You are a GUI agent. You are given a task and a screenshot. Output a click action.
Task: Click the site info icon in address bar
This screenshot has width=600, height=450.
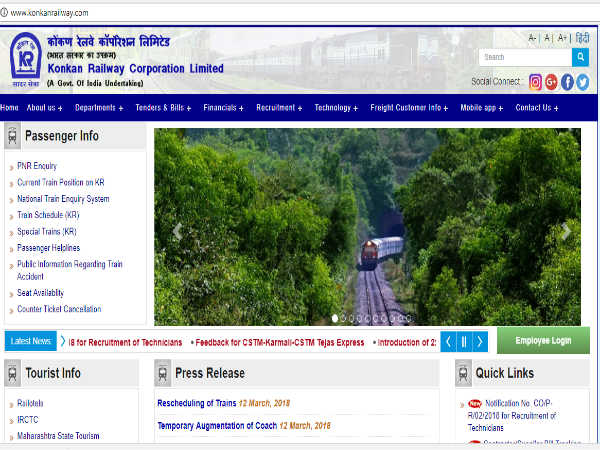[x=4, y=13]
